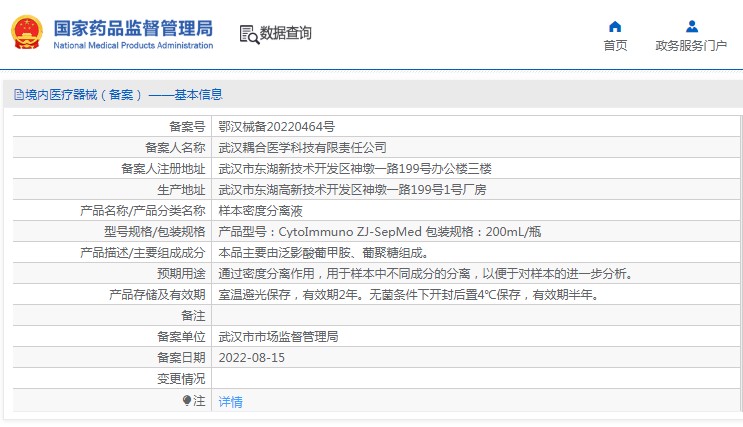
Task: Click the production address ending 1号厂房
Action: coord(352,190)
